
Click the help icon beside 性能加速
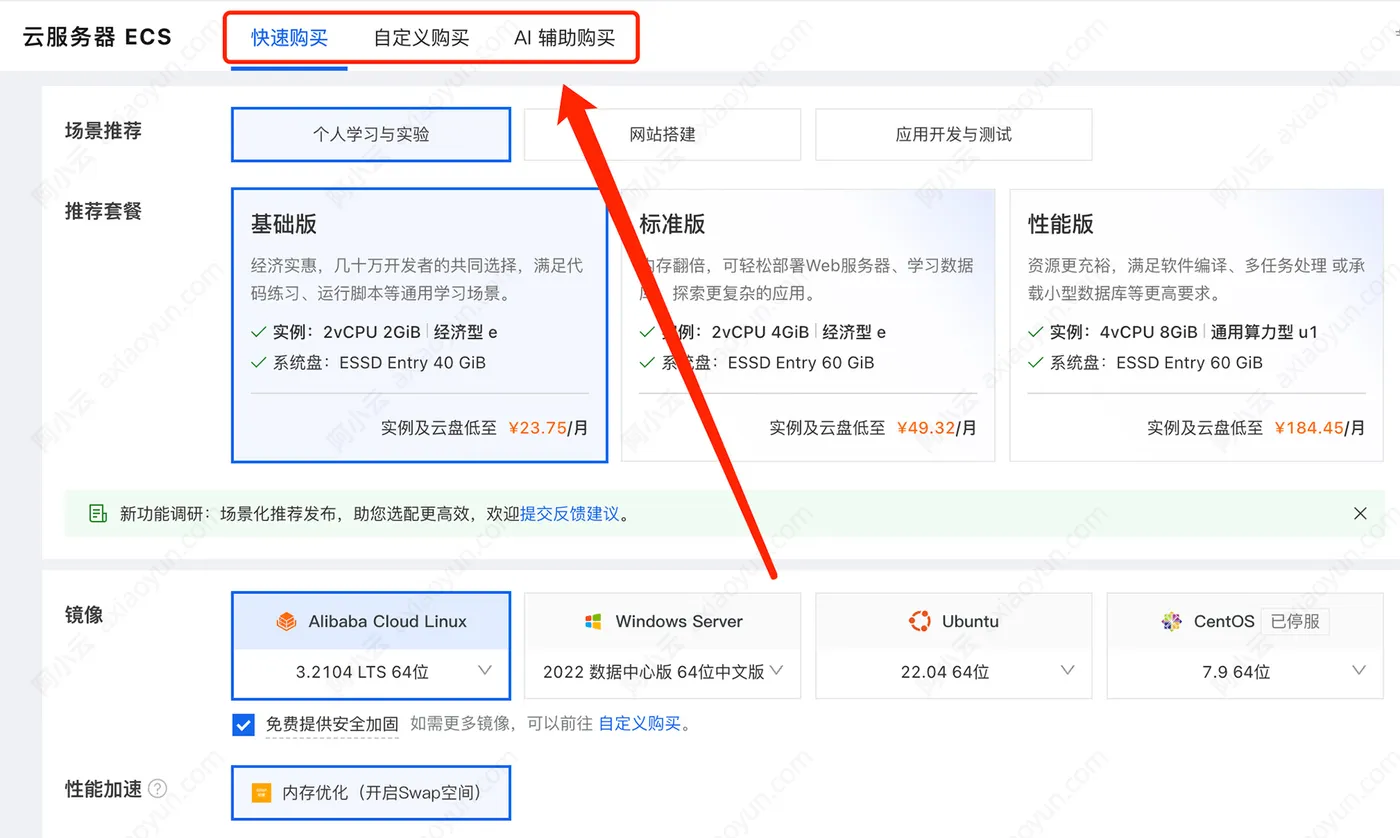[x=157, y=789]
